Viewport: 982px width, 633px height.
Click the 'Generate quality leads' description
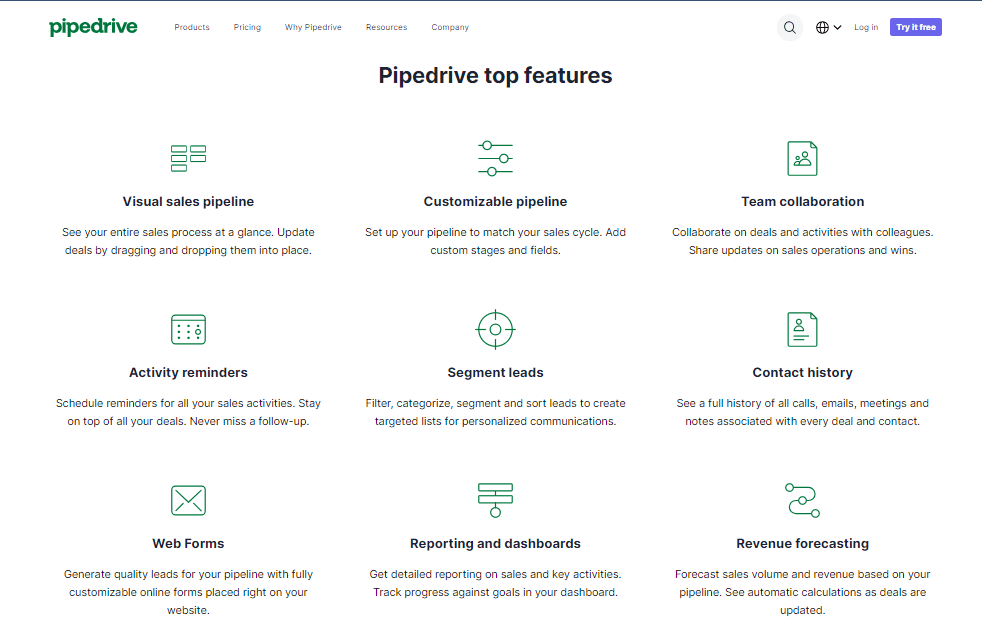coord(189,592)
